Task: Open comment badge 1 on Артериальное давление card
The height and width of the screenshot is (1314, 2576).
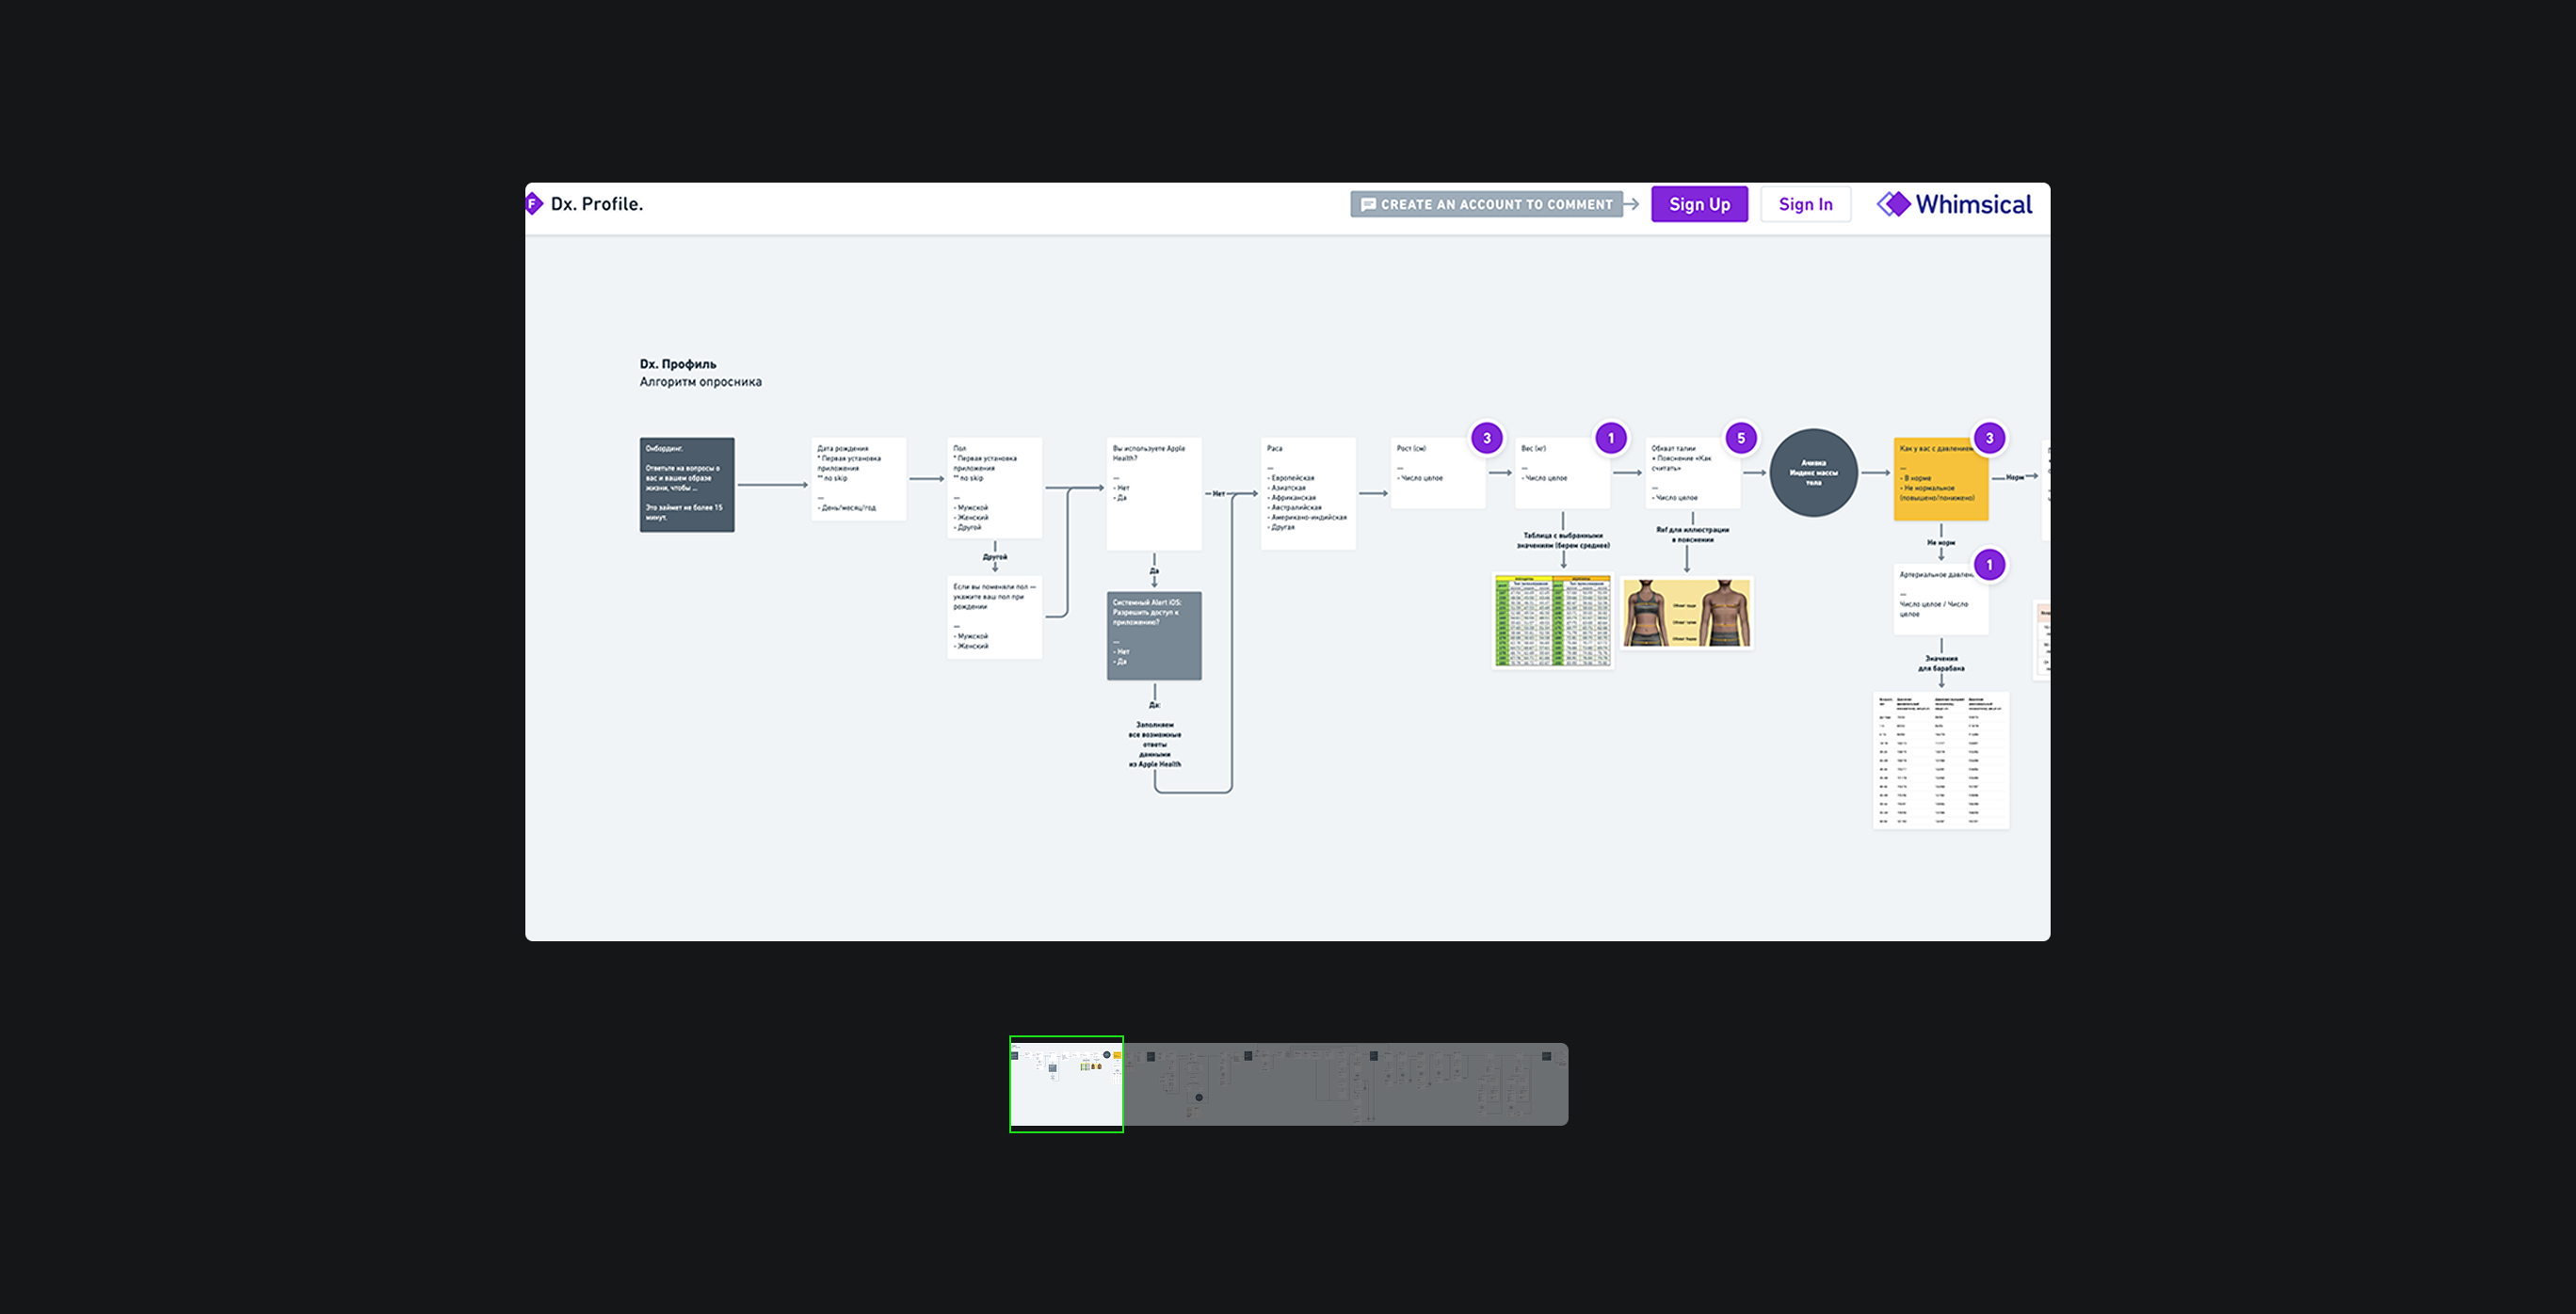Action: pyautogui.click(x=1989, y=565)
